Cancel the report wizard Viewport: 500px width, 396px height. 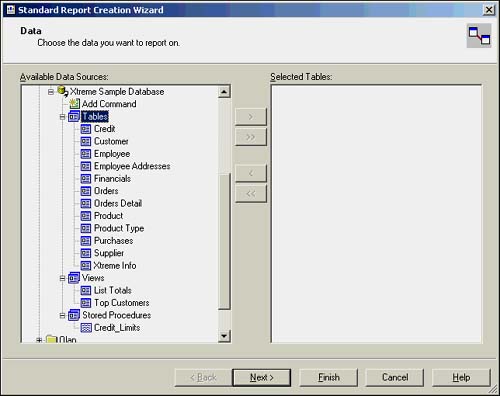point(395,378)
